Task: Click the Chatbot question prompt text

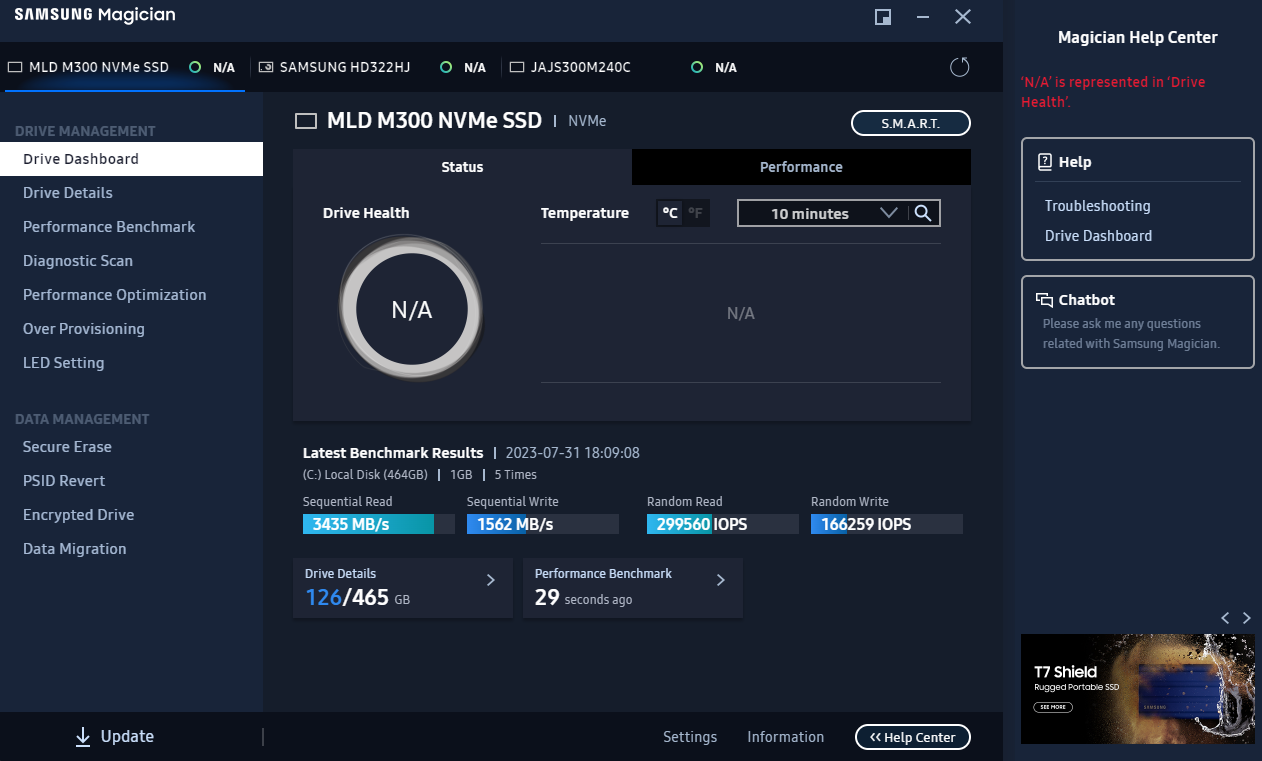Action: pos(1131,333)
